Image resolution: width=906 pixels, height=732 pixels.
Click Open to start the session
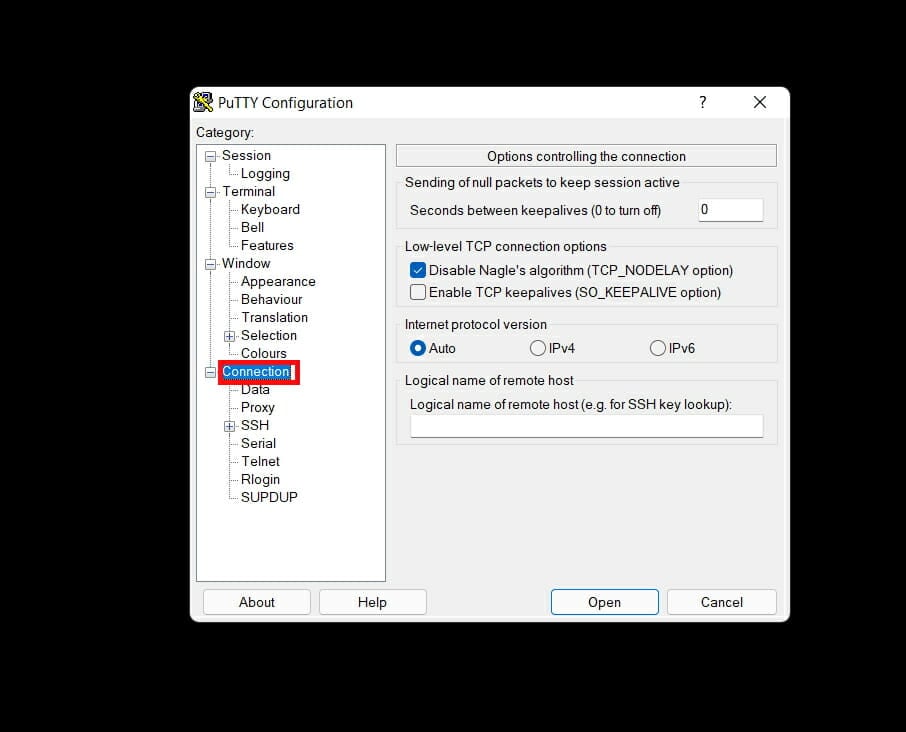(604, 602)
